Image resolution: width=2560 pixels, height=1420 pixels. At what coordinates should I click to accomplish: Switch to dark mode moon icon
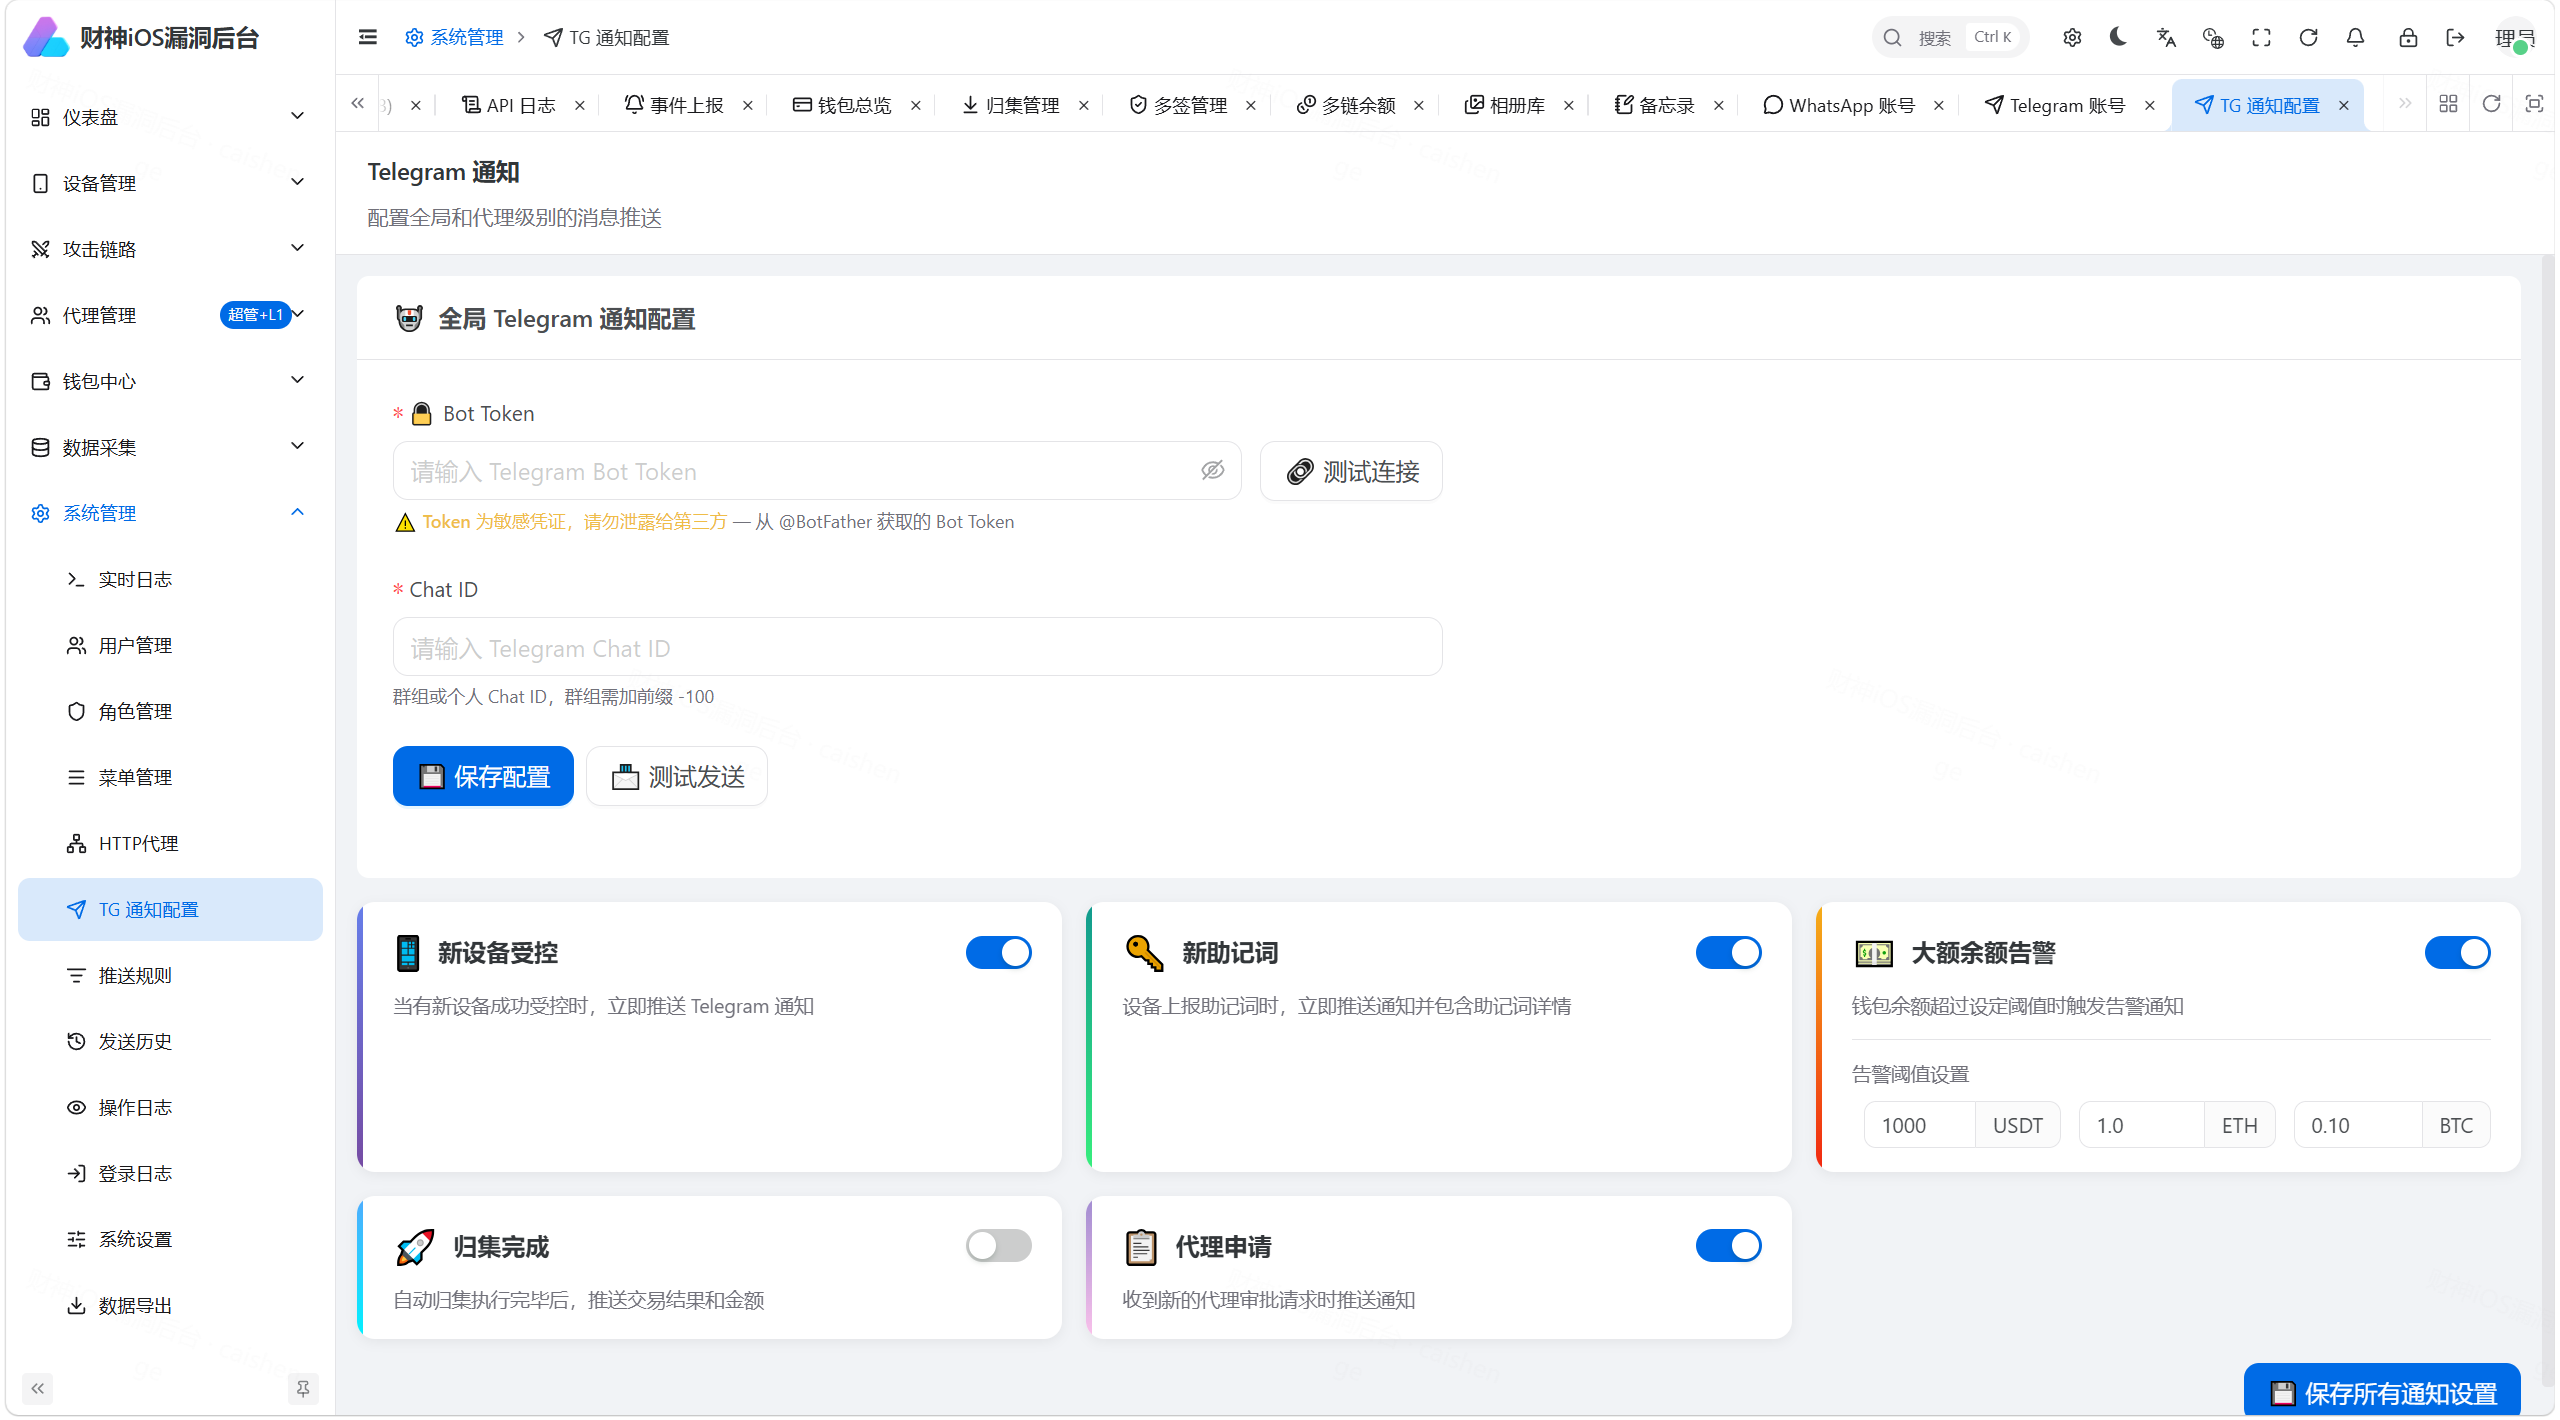point(2118,38)
